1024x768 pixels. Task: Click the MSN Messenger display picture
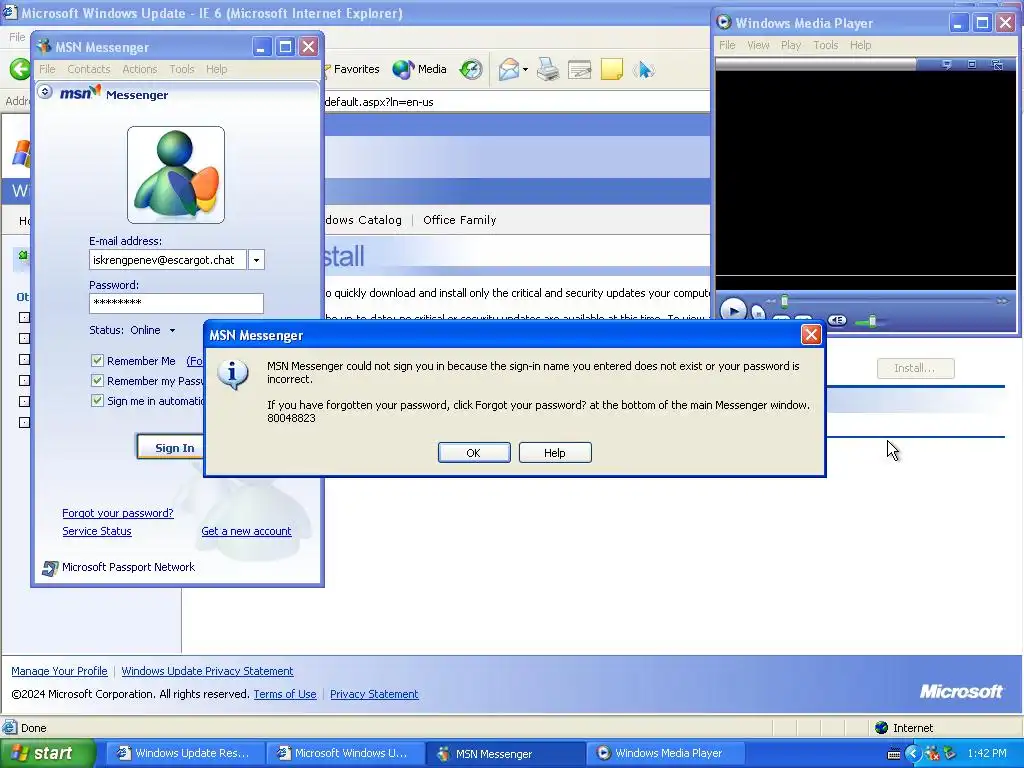pyautogui.click(x=176, y=175)
